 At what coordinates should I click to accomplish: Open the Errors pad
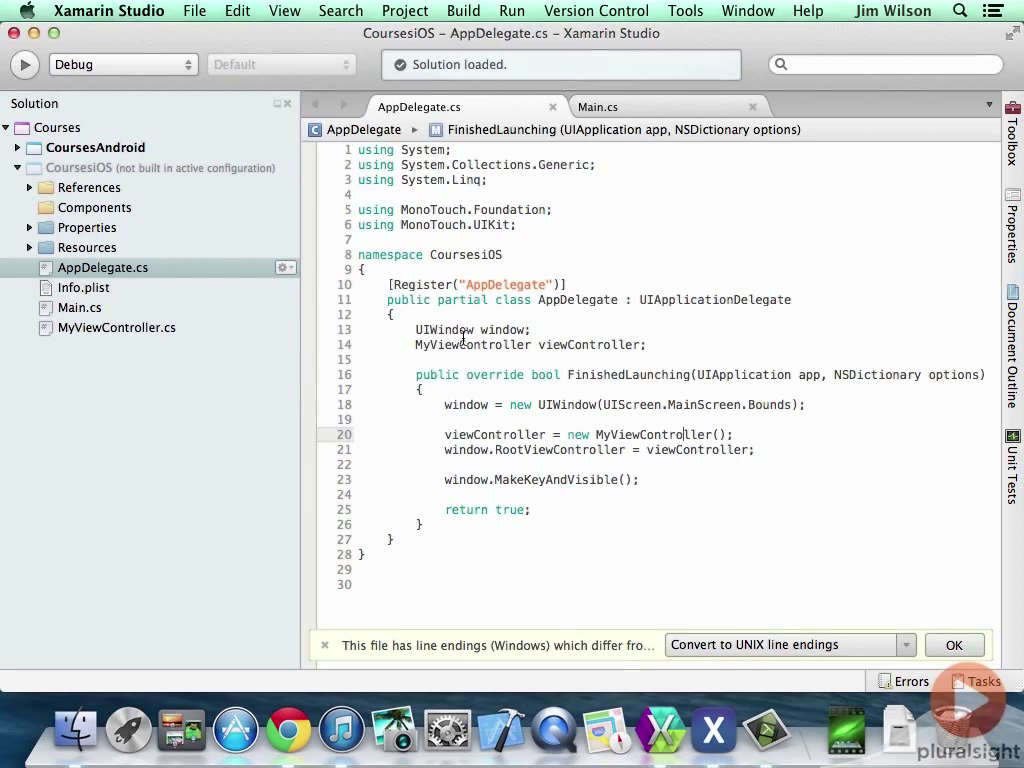[904, 682]
